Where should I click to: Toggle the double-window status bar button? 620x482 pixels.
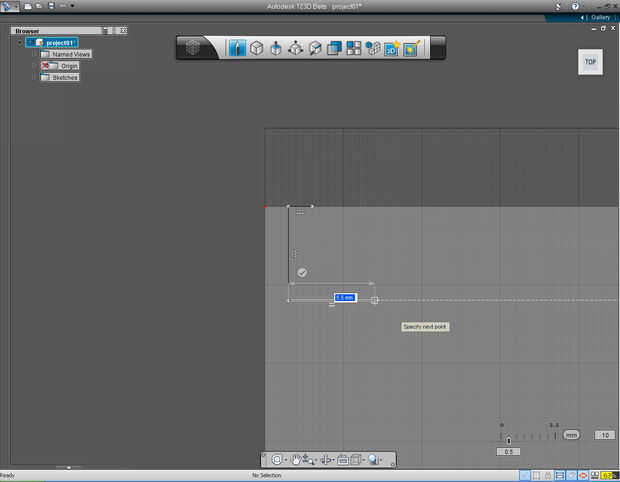(595, 475)
